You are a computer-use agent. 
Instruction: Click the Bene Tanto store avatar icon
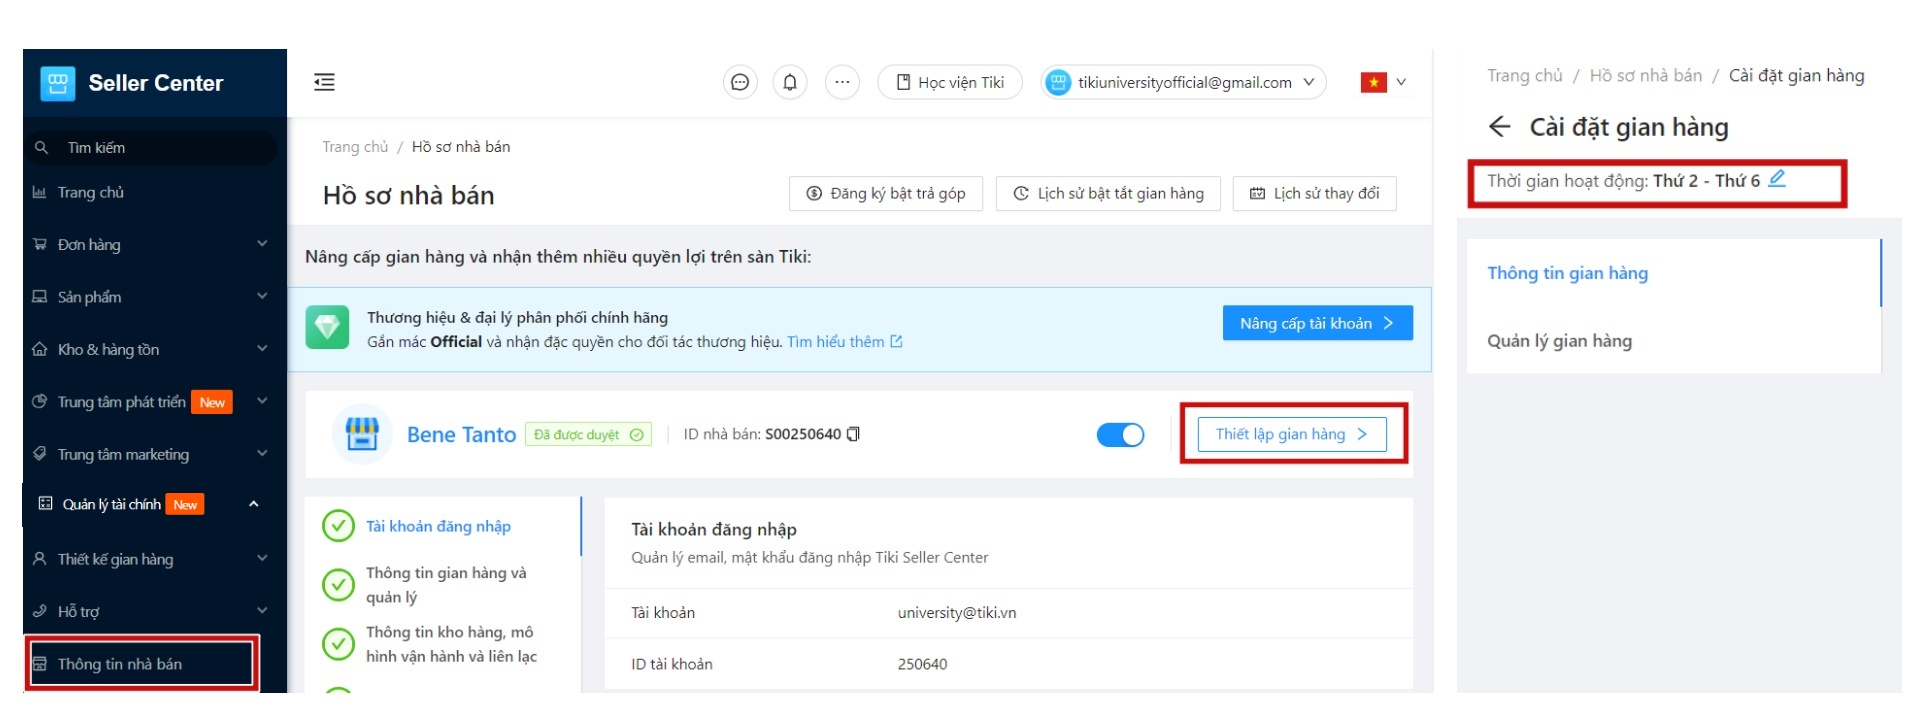point(361,434)
